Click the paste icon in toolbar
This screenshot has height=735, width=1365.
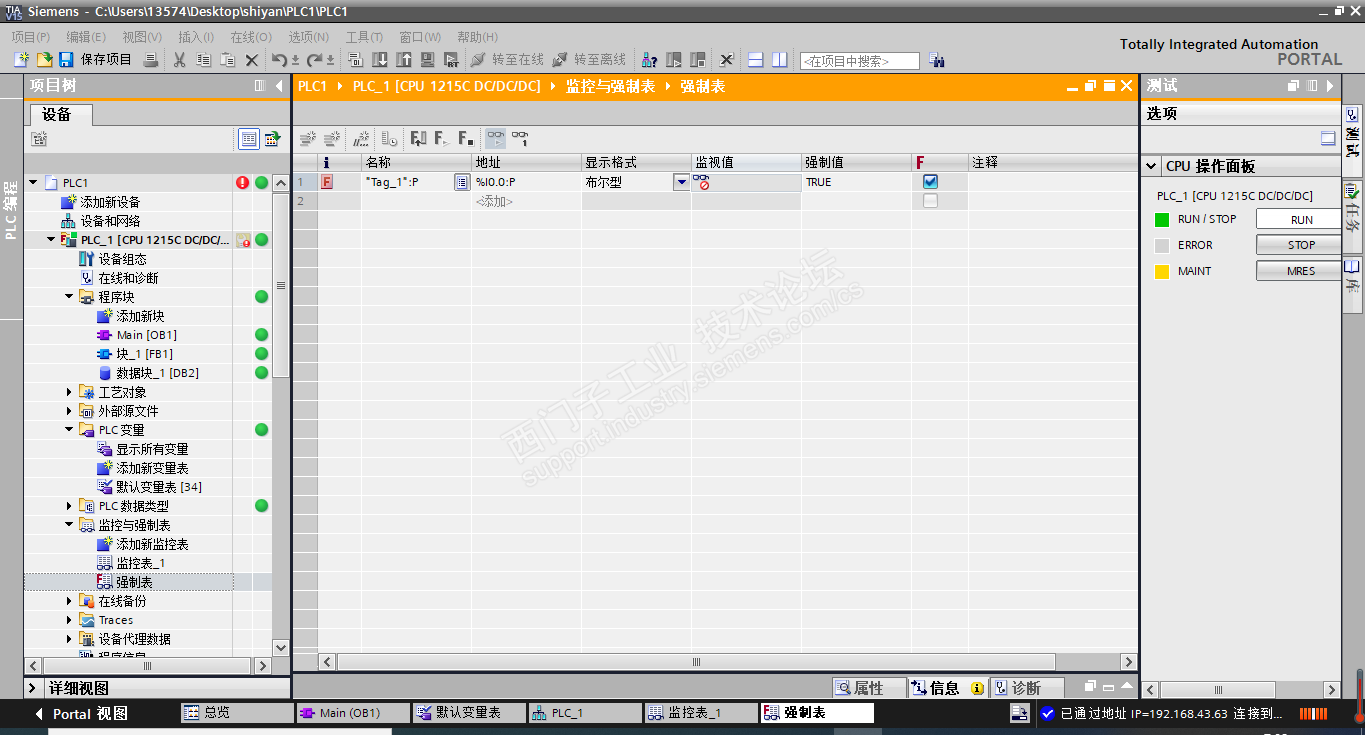227,60
